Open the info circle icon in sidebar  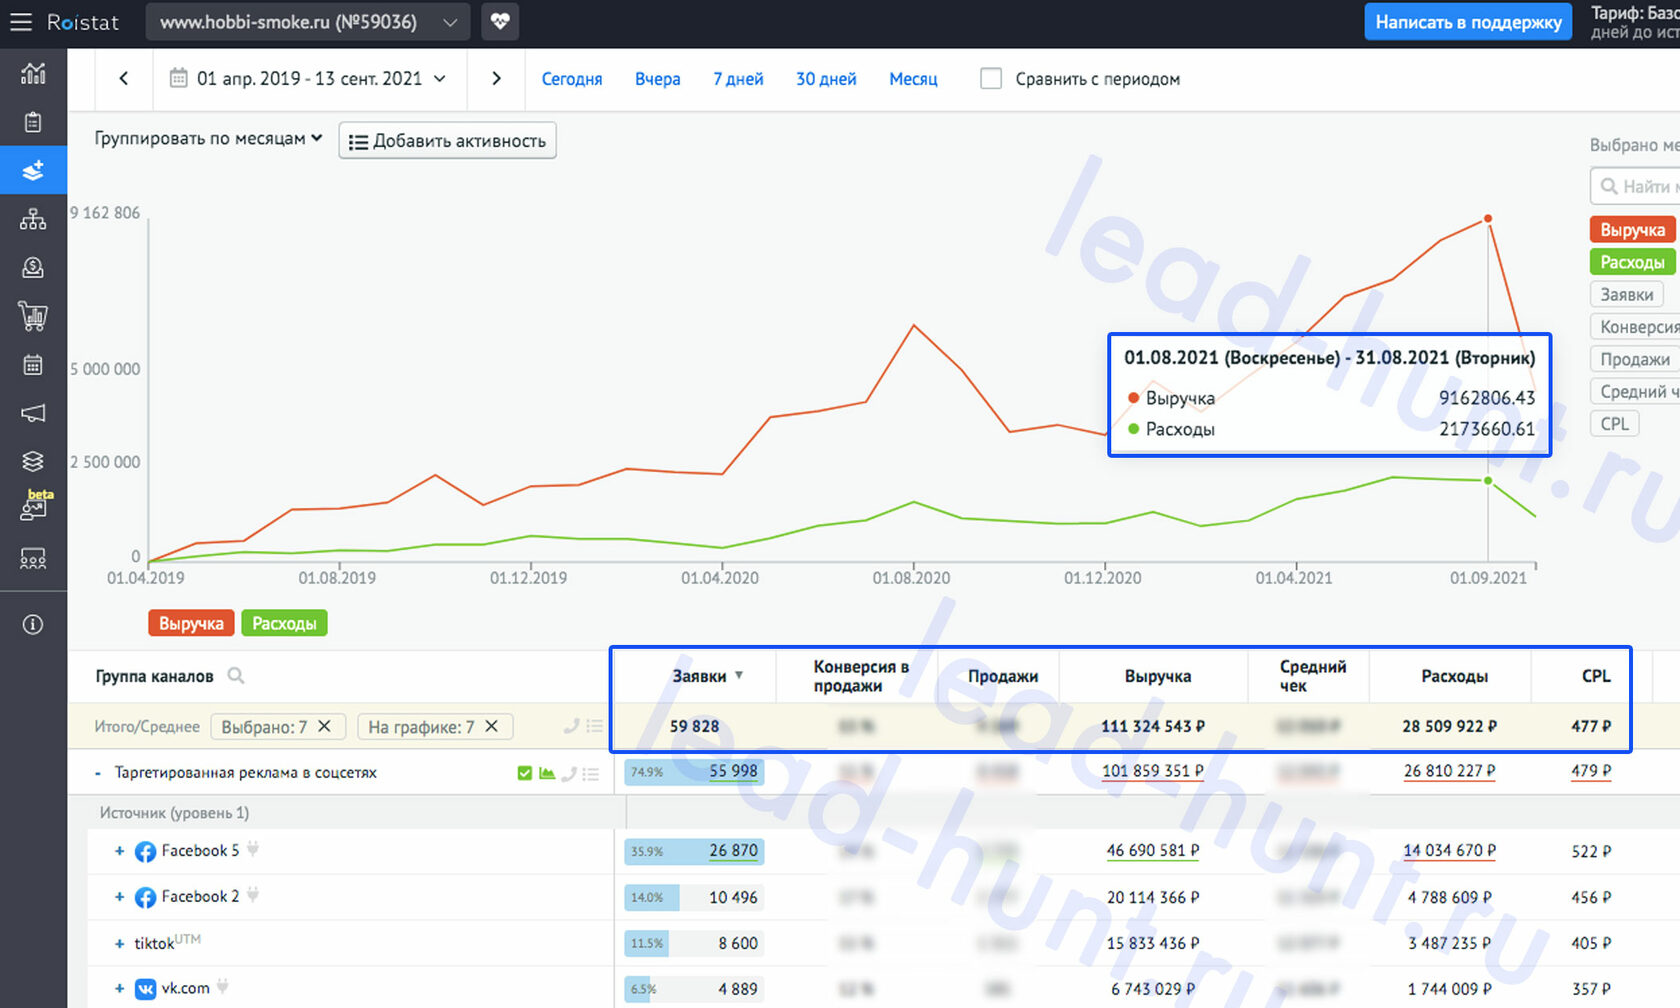pyautogui.click(x=33, y=625)
